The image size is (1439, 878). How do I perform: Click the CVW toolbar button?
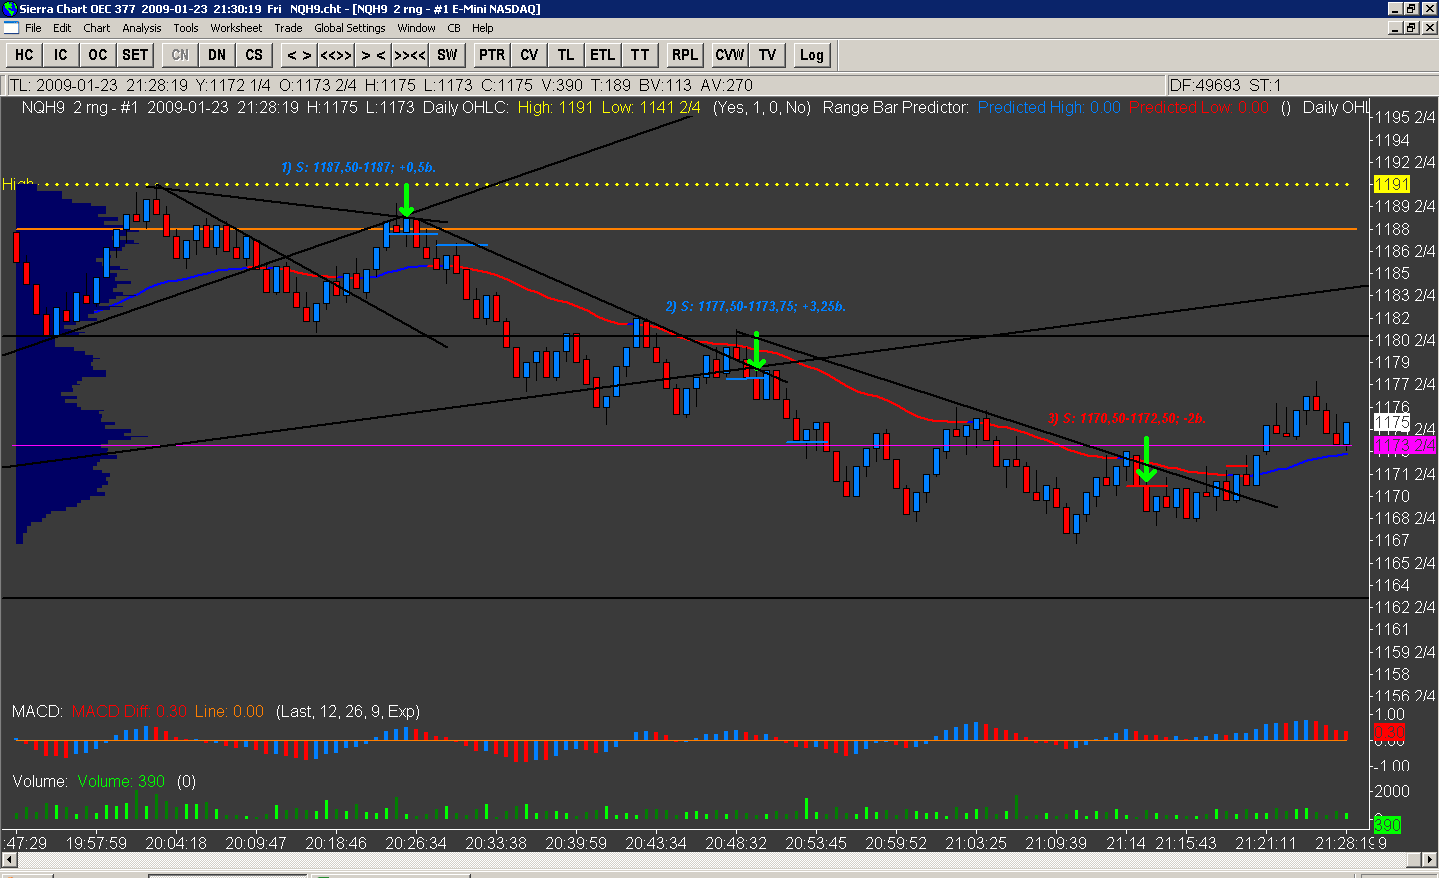(730, 55)
